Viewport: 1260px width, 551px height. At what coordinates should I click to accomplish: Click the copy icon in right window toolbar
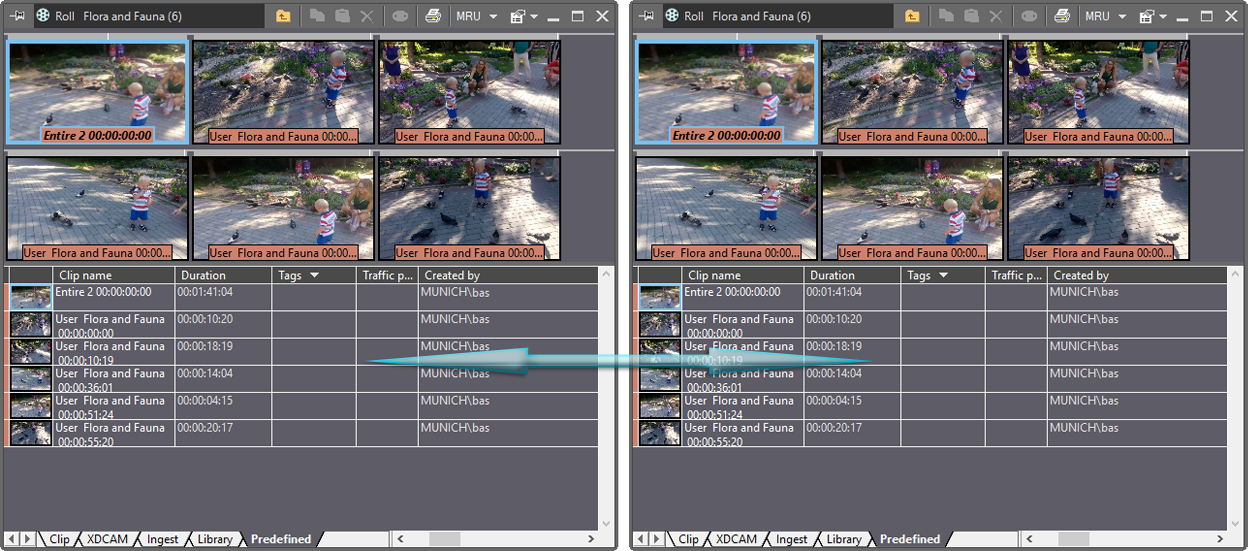click(x=946, y=16)
